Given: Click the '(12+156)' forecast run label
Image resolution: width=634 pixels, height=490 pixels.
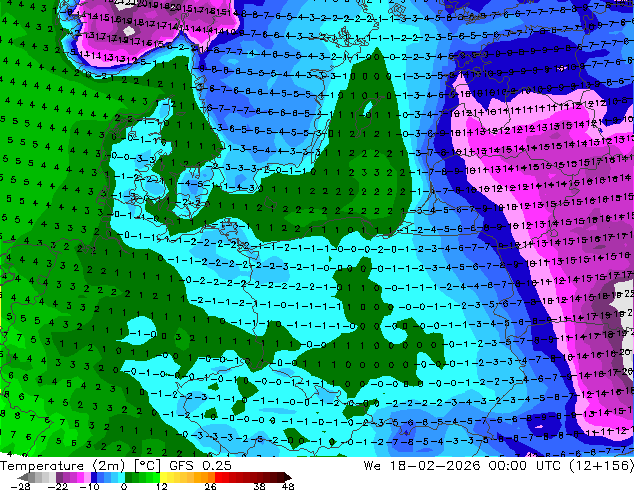Looking at the screenshot, I should (x=601, y=466).
